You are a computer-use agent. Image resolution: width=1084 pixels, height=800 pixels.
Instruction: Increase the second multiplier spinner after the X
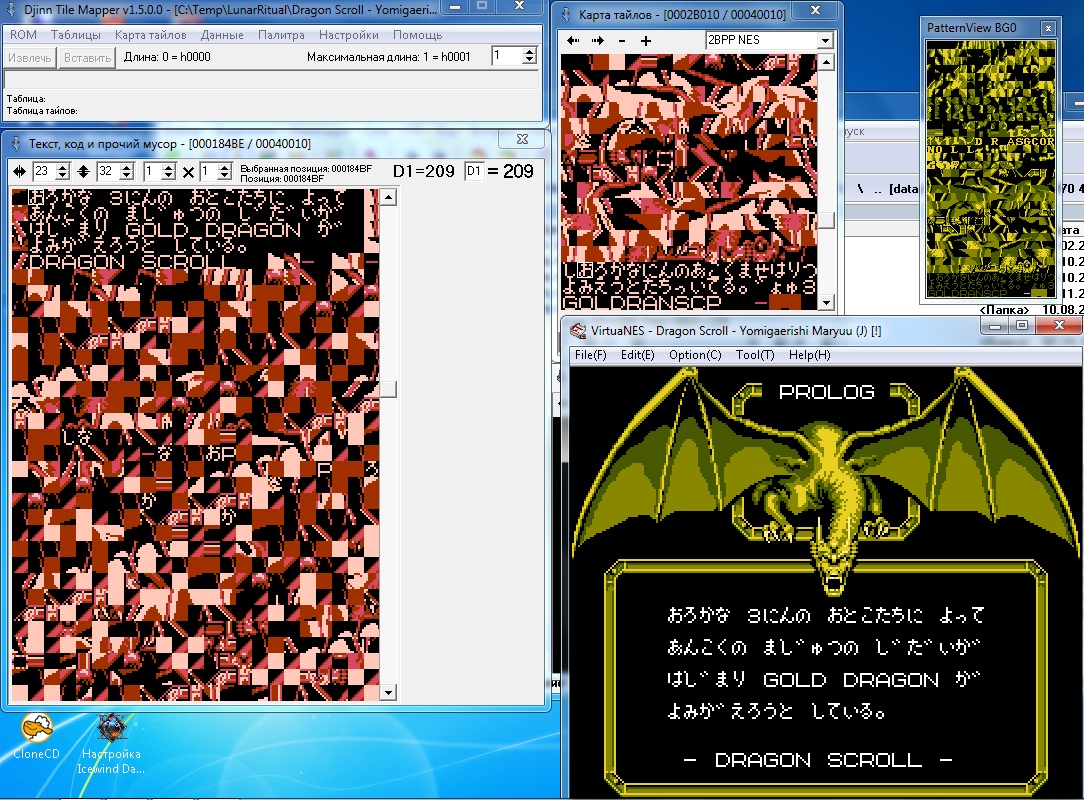225,167
